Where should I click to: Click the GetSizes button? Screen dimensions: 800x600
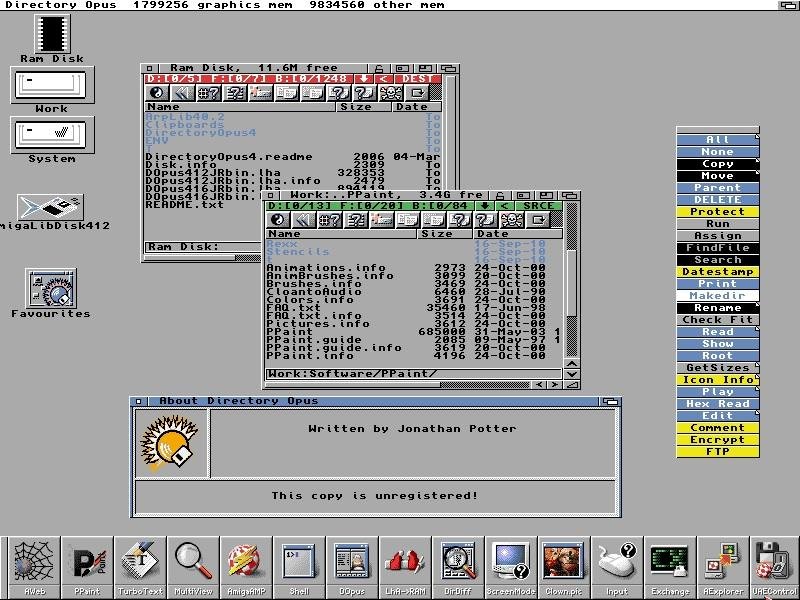point(717,367)
